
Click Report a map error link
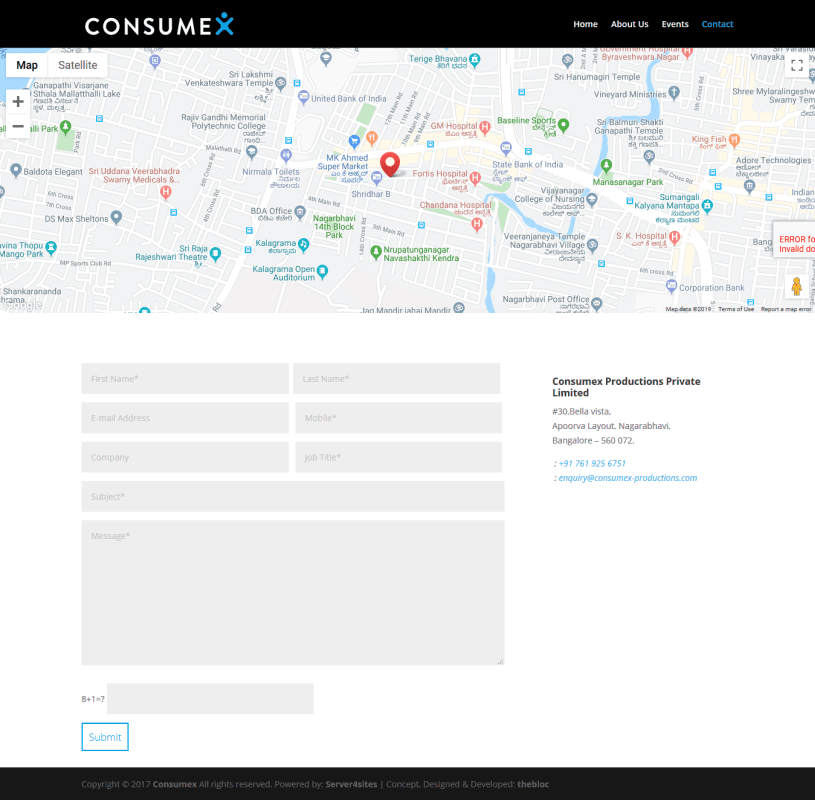(x=786, y=309)
